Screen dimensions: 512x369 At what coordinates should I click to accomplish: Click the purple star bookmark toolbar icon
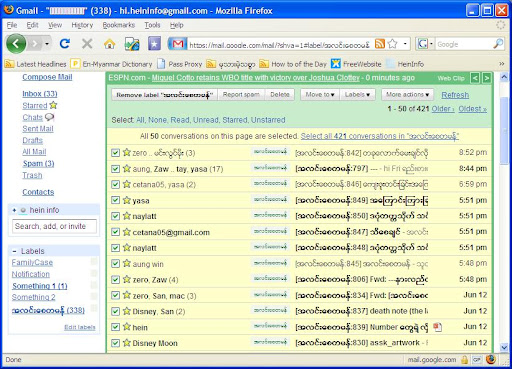pyautogui.click(x=154, y=44)
